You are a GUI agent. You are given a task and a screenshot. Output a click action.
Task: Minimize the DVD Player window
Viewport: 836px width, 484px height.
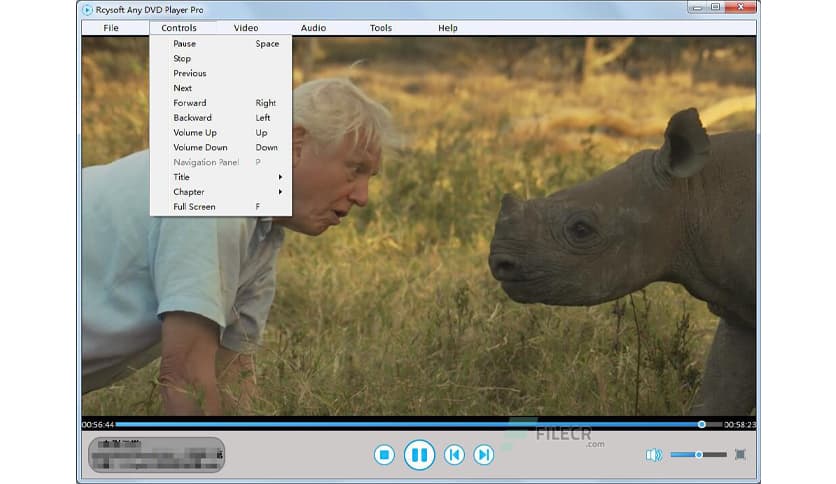697,7
